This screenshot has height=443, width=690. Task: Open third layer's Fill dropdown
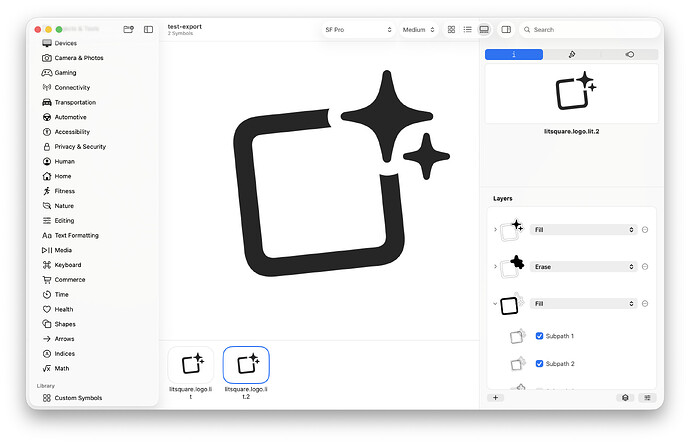point(584,304)
